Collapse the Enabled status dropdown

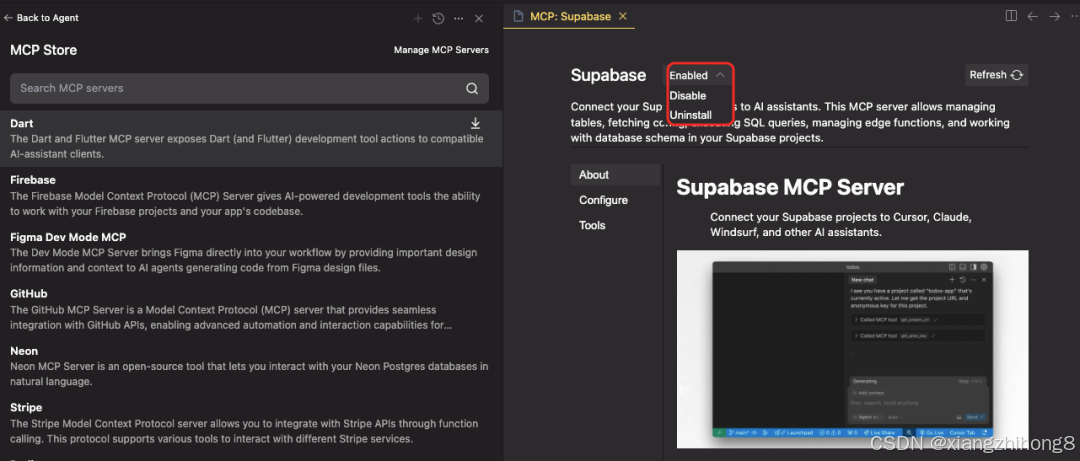click(x=697, y=75)
